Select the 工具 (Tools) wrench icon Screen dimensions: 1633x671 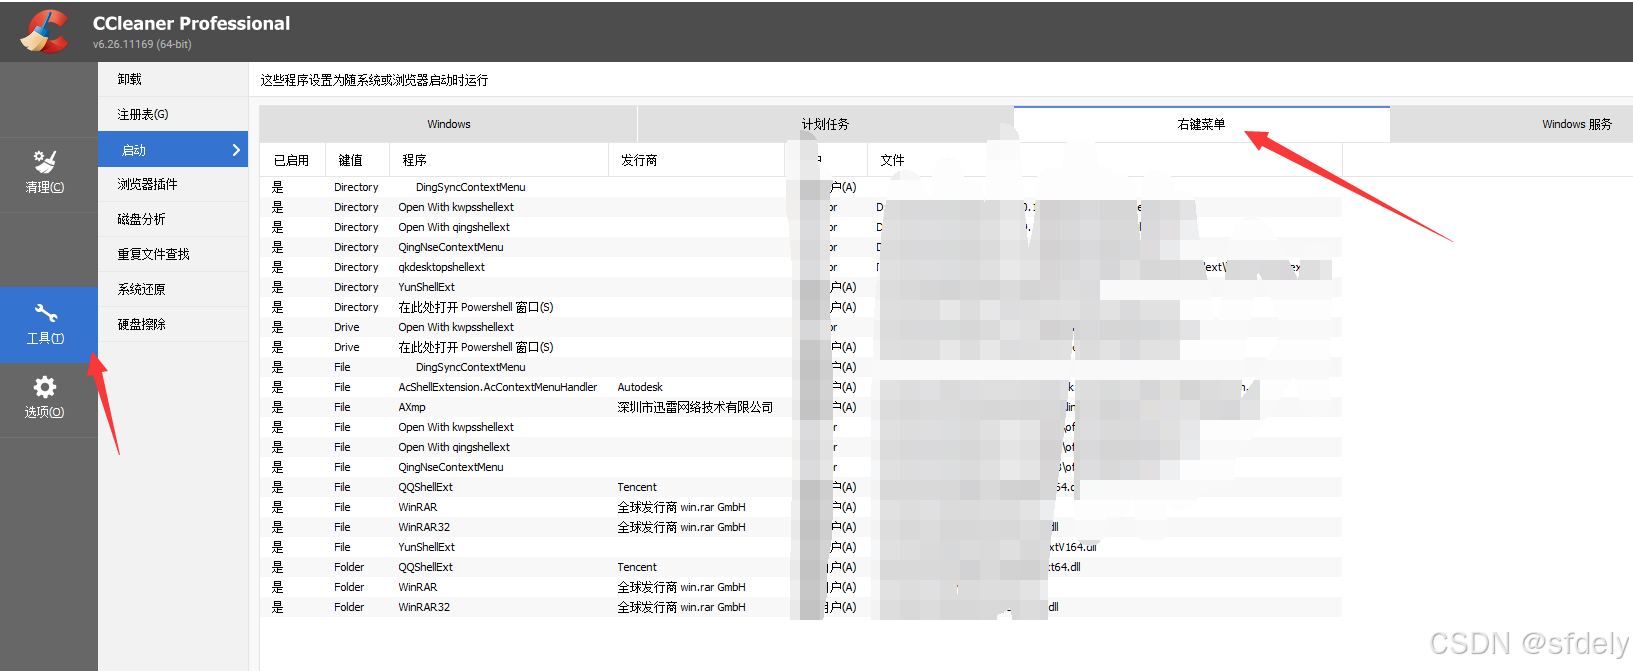(46, 314)
